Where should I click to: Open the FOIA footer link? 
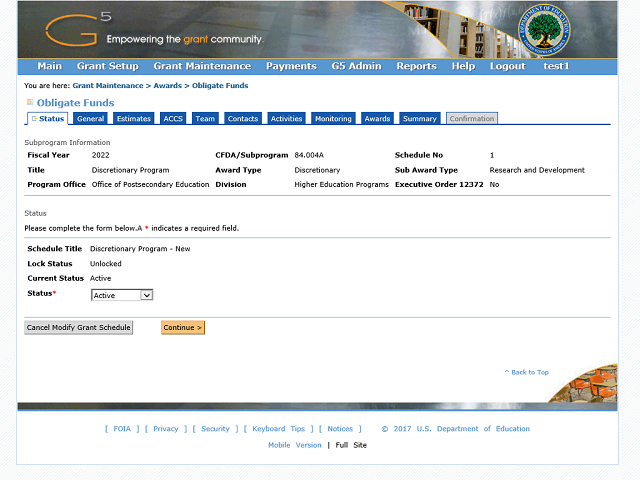pyautogui.click(x=122, y=429)
